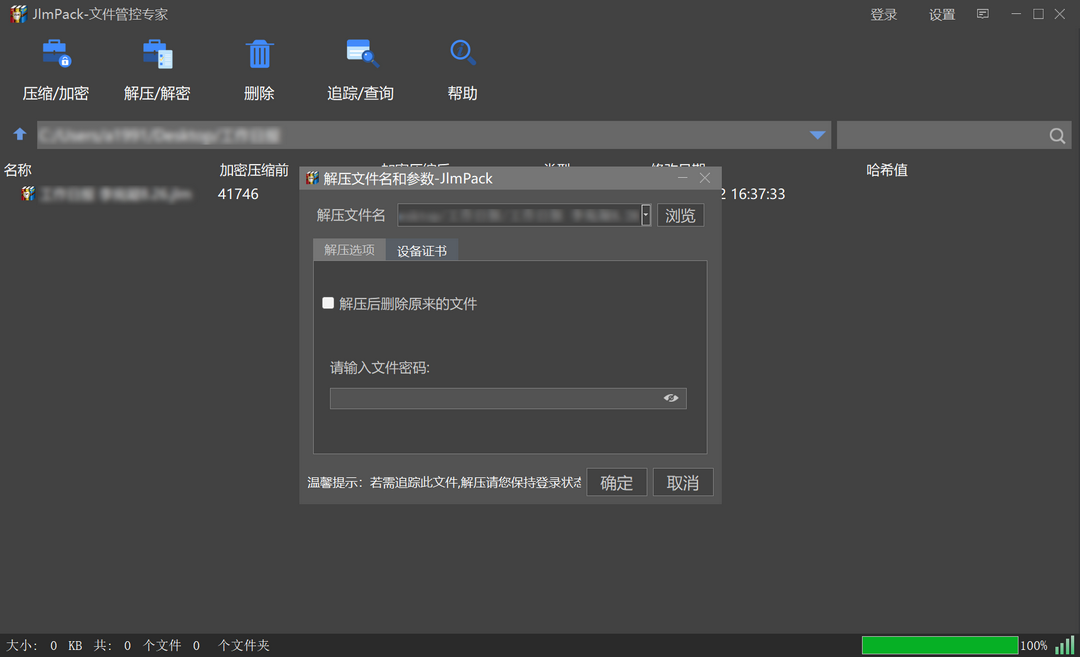Cancel the dialog with 取消
The height and width of the screenshot is (657, 1080).
click(x=683, y=482)
